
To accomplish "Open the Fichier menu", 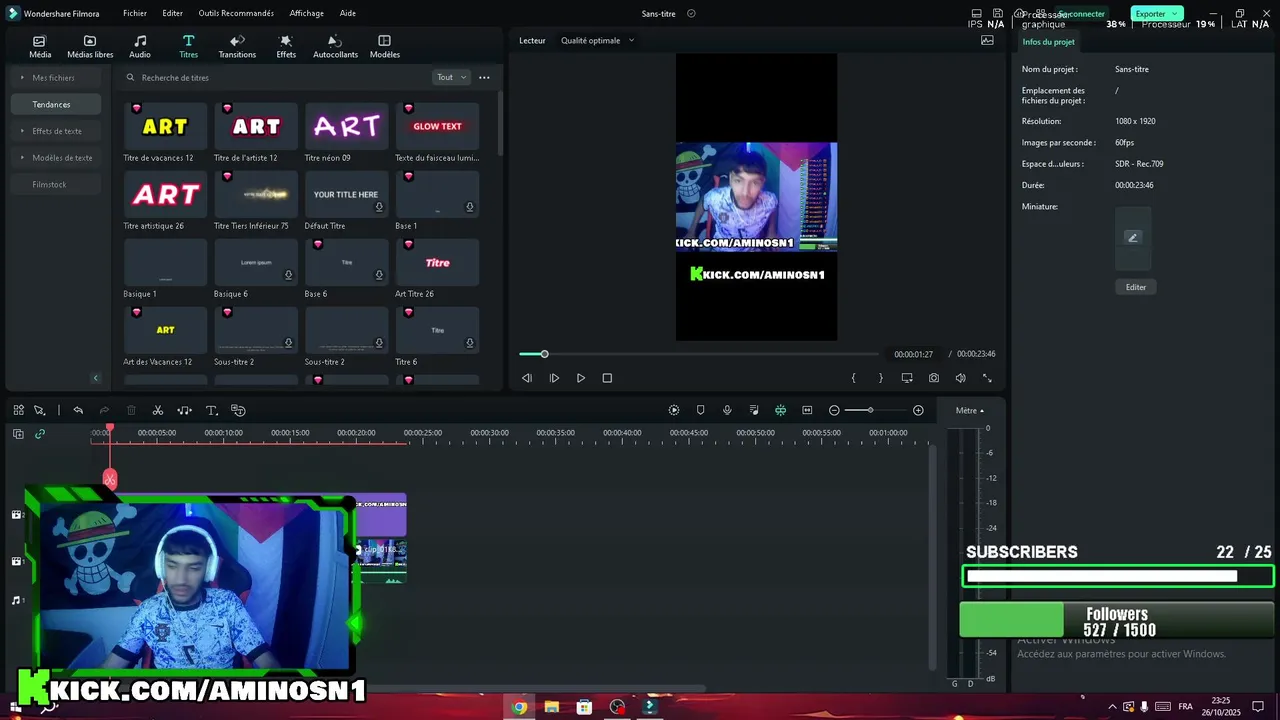I will pyautogui.click(x=135, y=13).
